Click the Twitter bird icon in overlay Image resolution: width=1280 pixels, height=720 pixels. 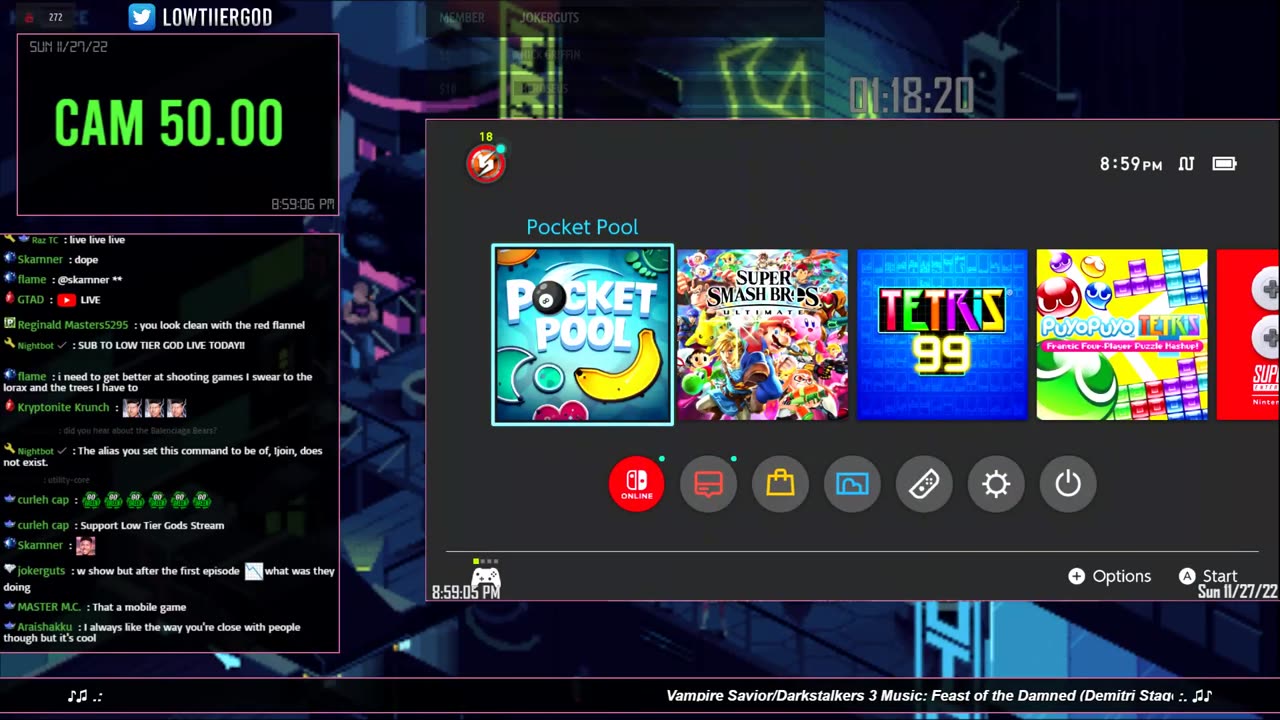coord(142,17)
